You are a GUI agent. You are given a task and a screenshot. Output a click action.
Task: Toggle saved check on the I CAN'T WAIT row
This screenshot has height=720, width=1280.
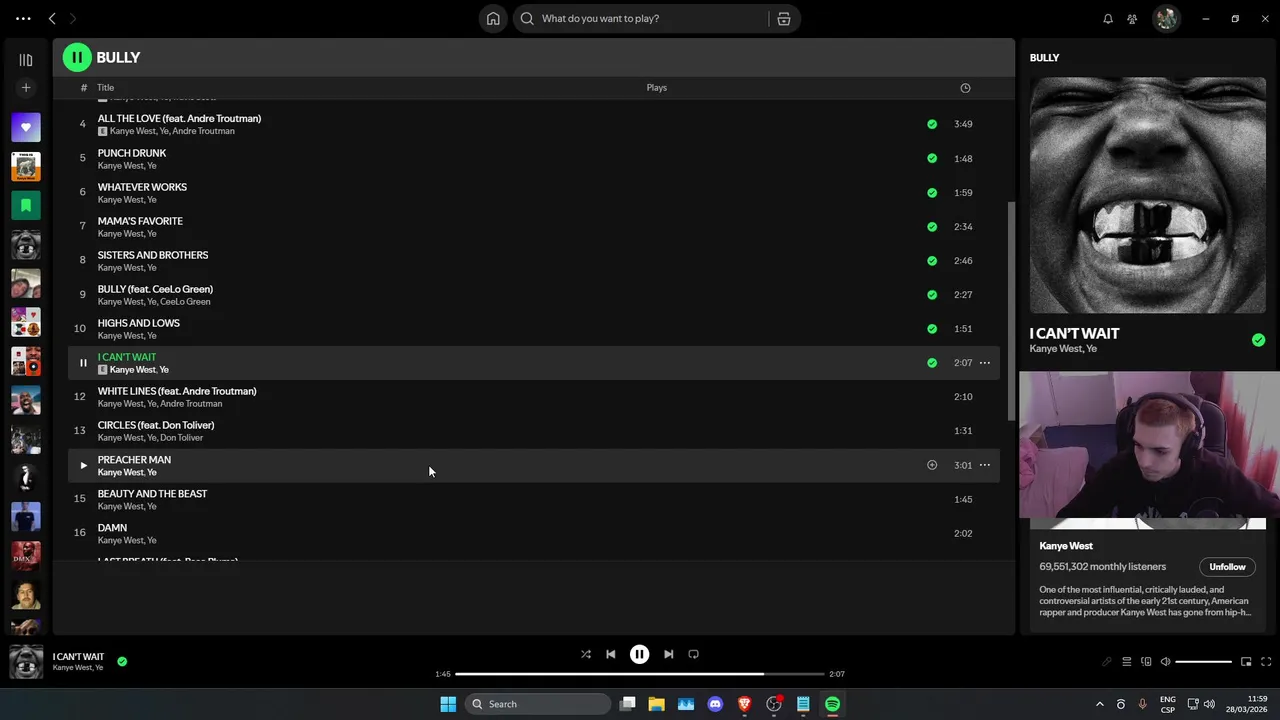(x=932, y=362)
